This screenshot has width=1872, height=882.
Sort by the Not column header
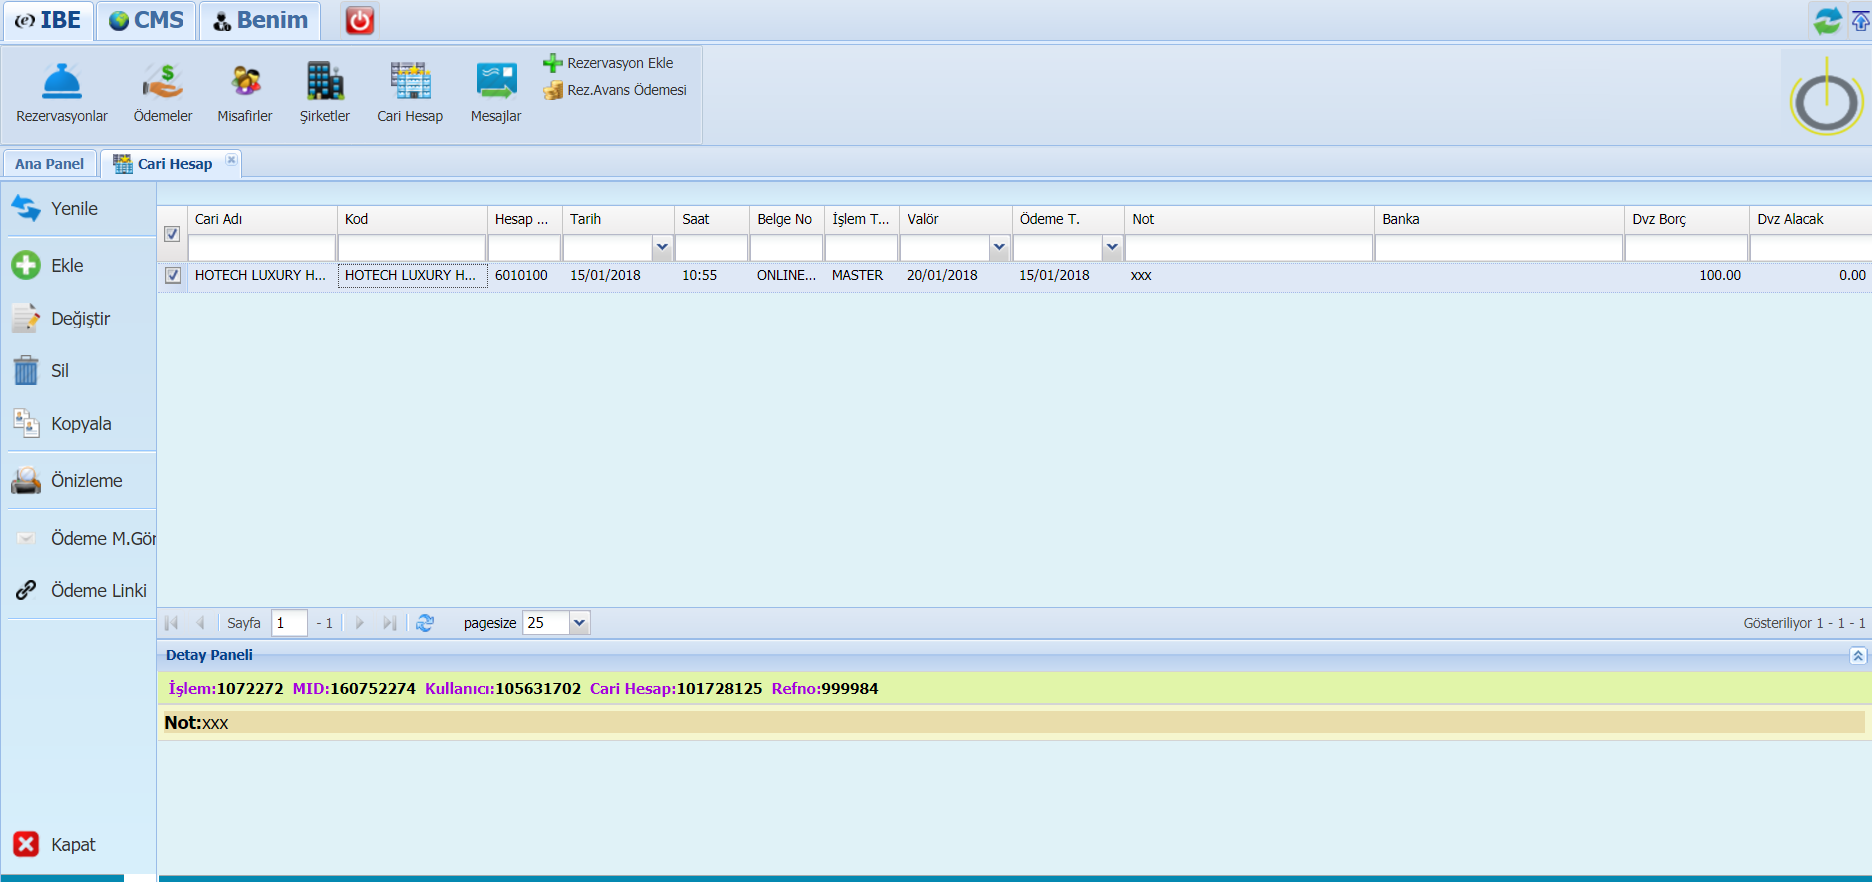1249,219
